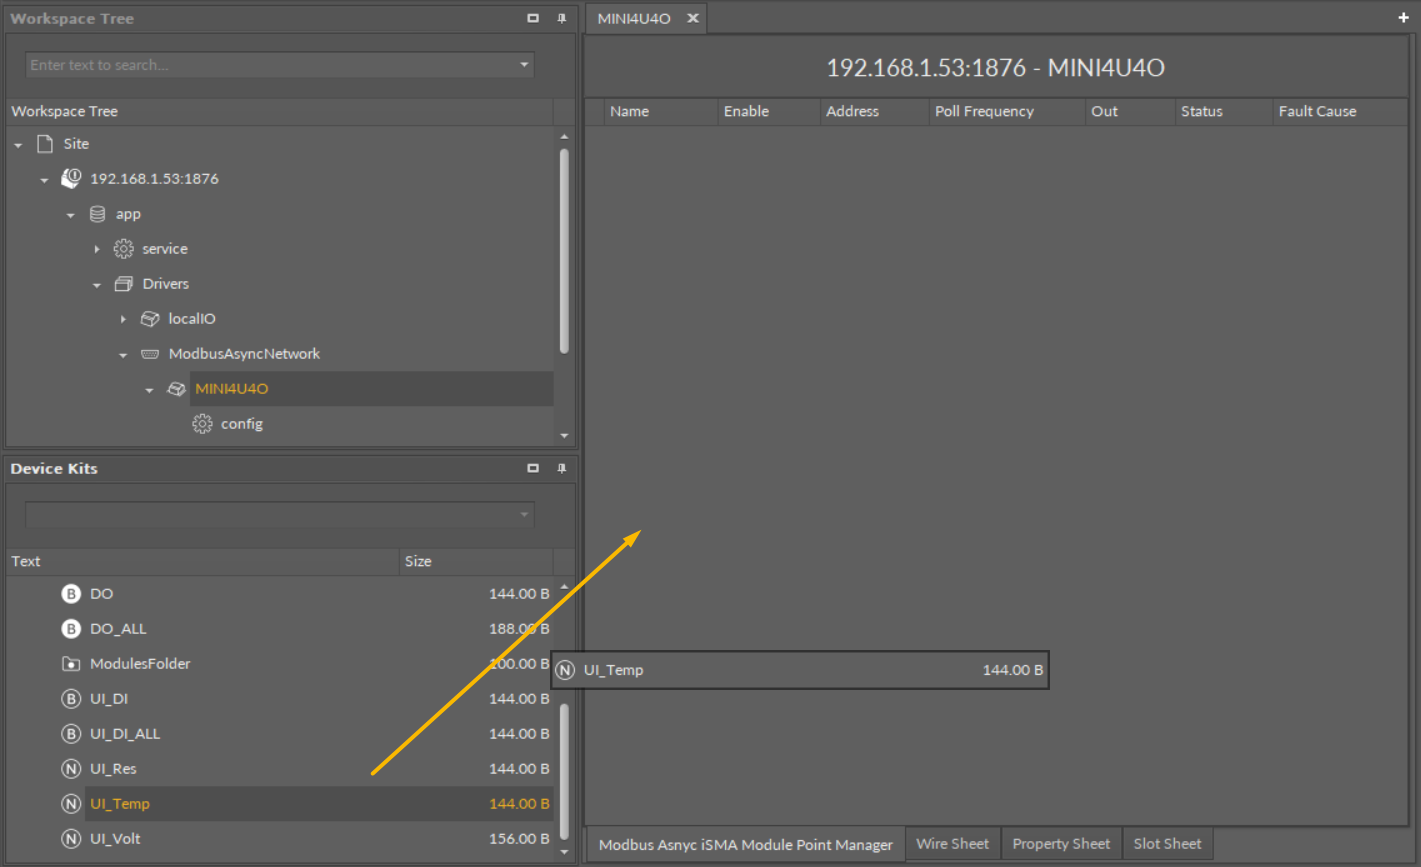Open the Workspace Tree search dropdown

[x=524, y=65]
